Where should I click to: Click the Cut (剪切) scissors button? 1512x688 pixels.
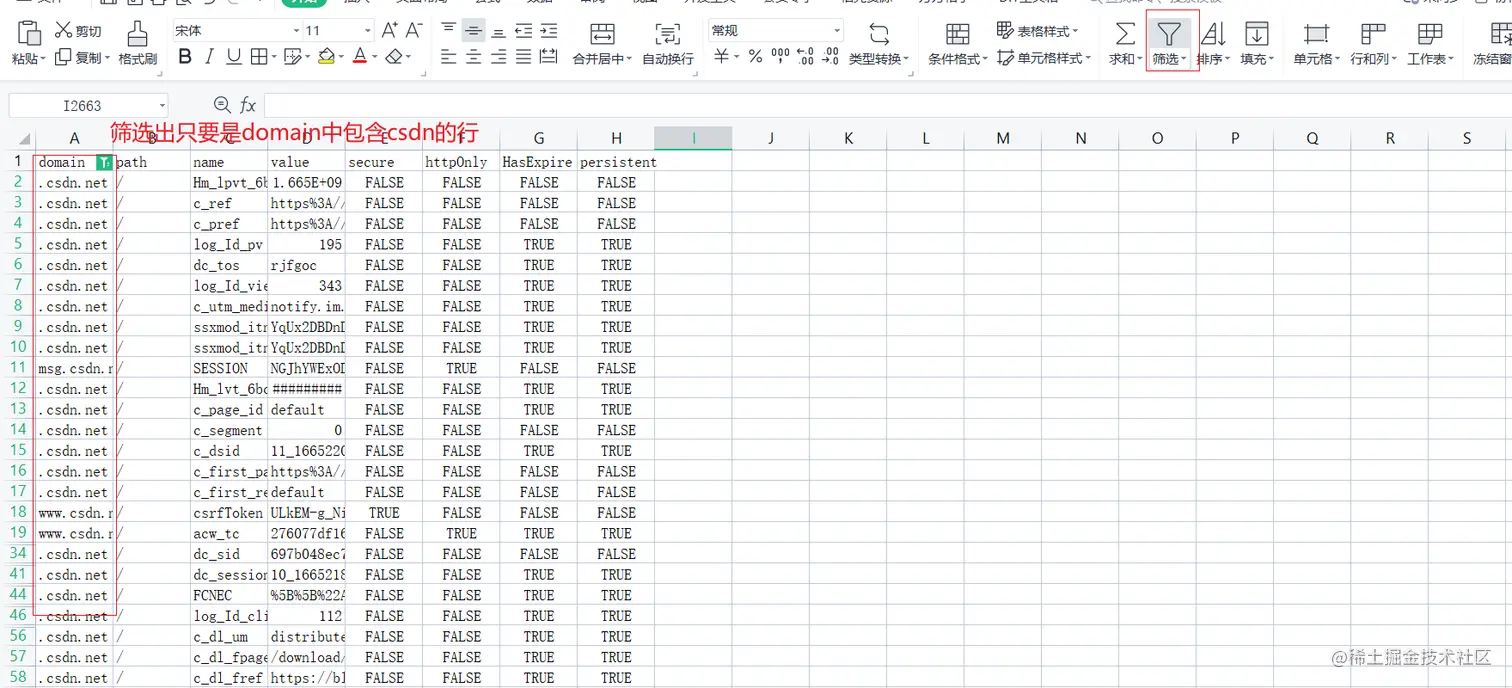pyautogui.click(x=78, y=31)
